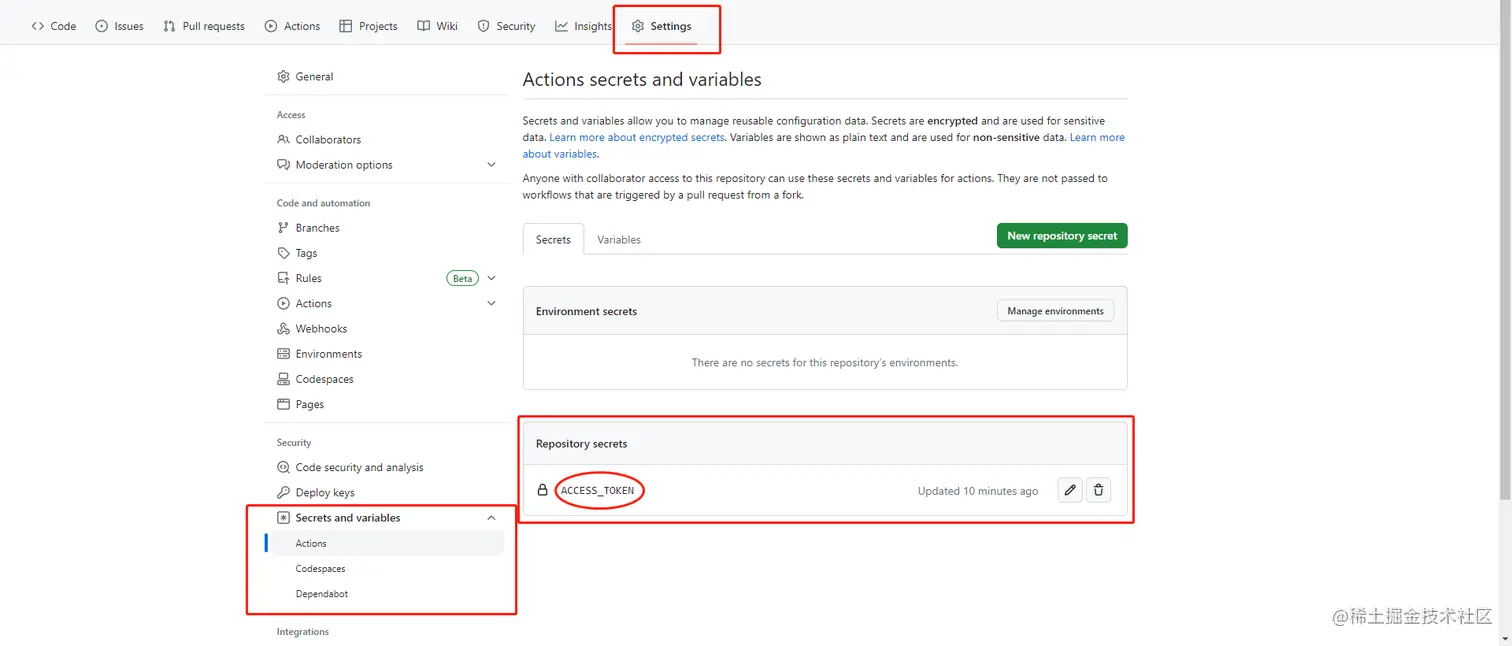
Task: Click the lock icon beside ACCESS_TOKEN
Action: (542, 490)
